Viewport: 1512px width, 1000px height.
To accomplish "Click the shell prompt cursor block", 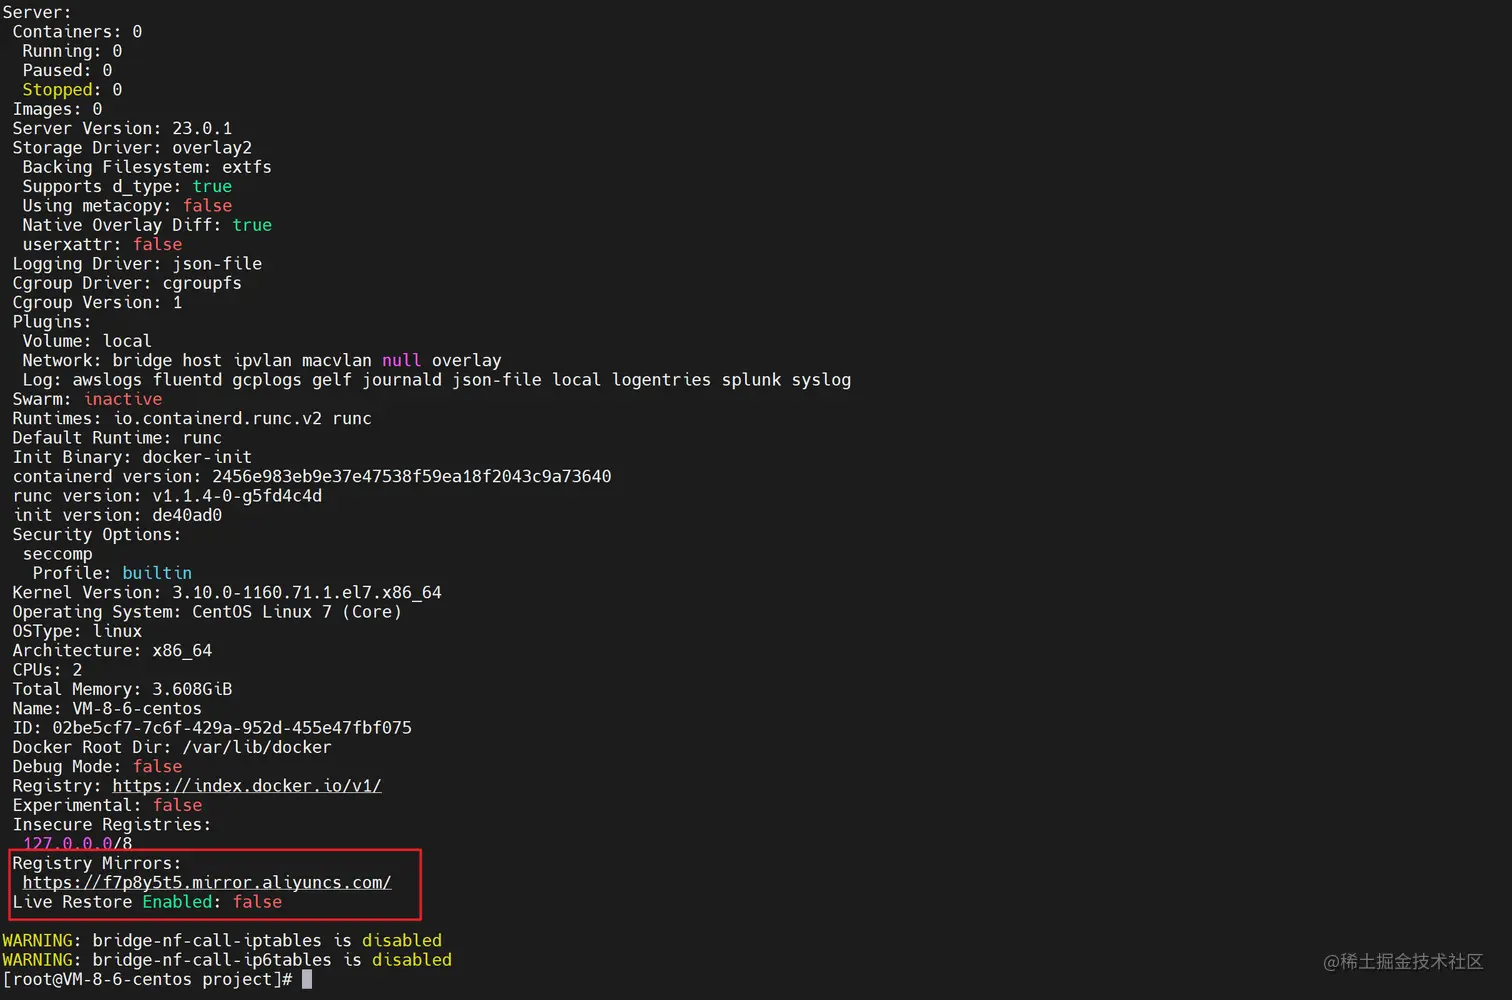I will [x=307, y=980].
